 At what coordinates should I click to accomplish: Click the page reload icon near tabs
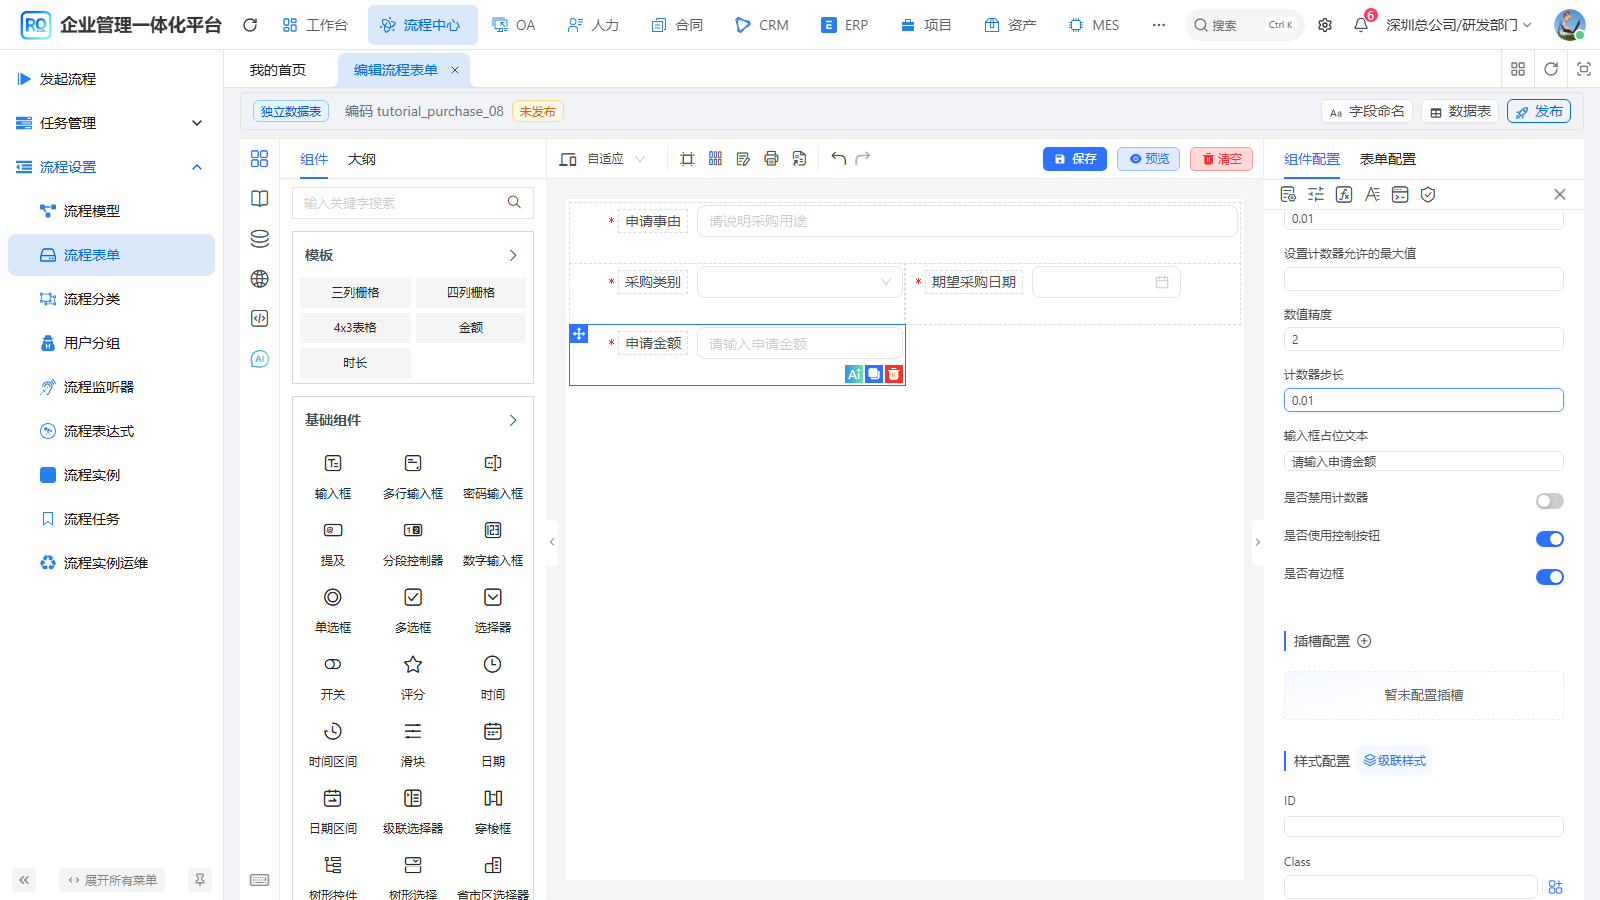point(1551,69)
